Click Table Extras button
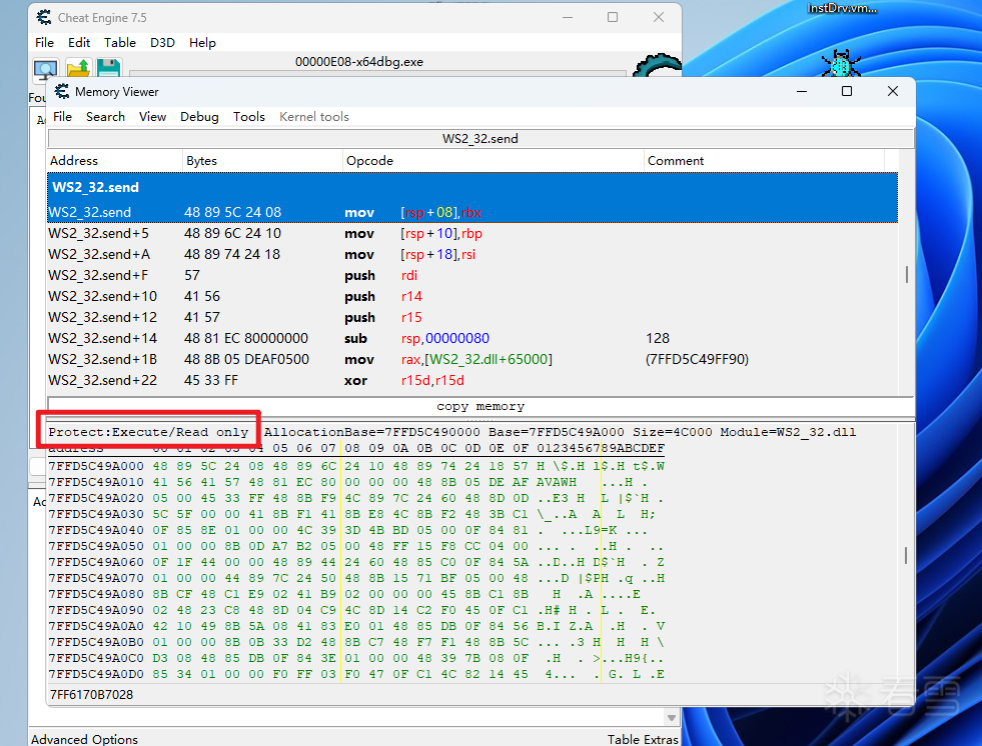 (x=643, y=739)
